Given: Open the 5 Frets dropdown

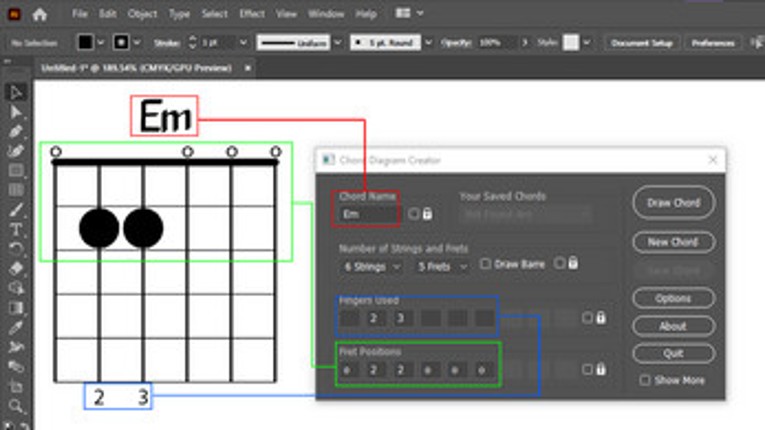Looking at the screenshot, I should point(443,267).
